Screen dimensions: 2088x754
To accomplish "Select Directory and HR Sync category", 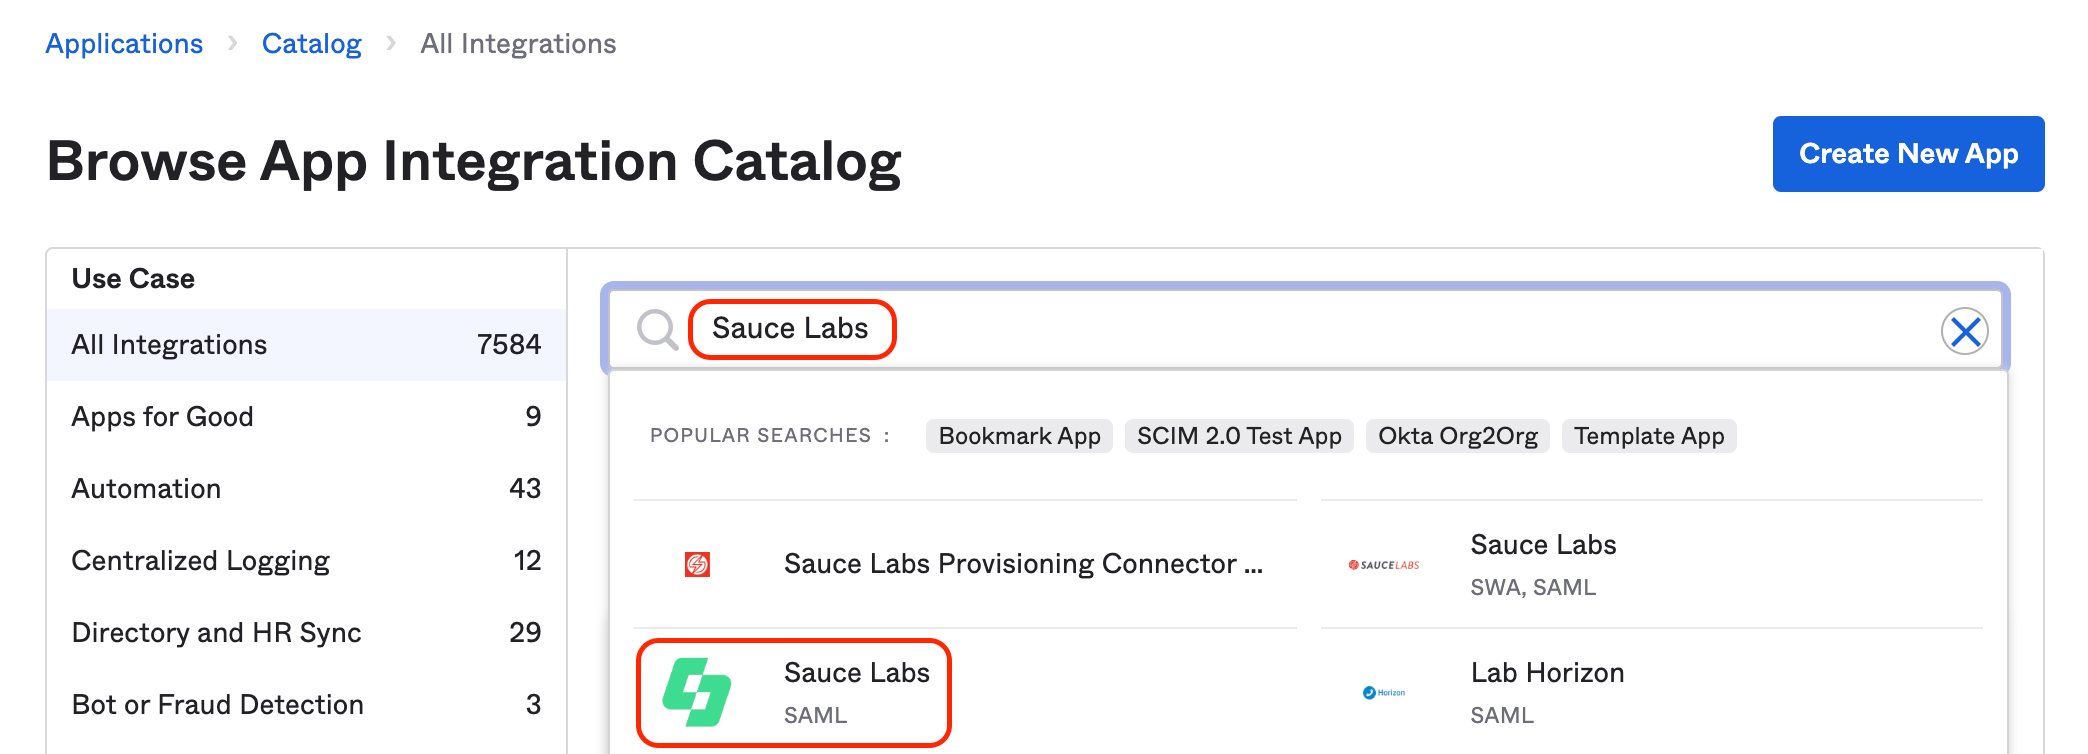I will 216,632.
